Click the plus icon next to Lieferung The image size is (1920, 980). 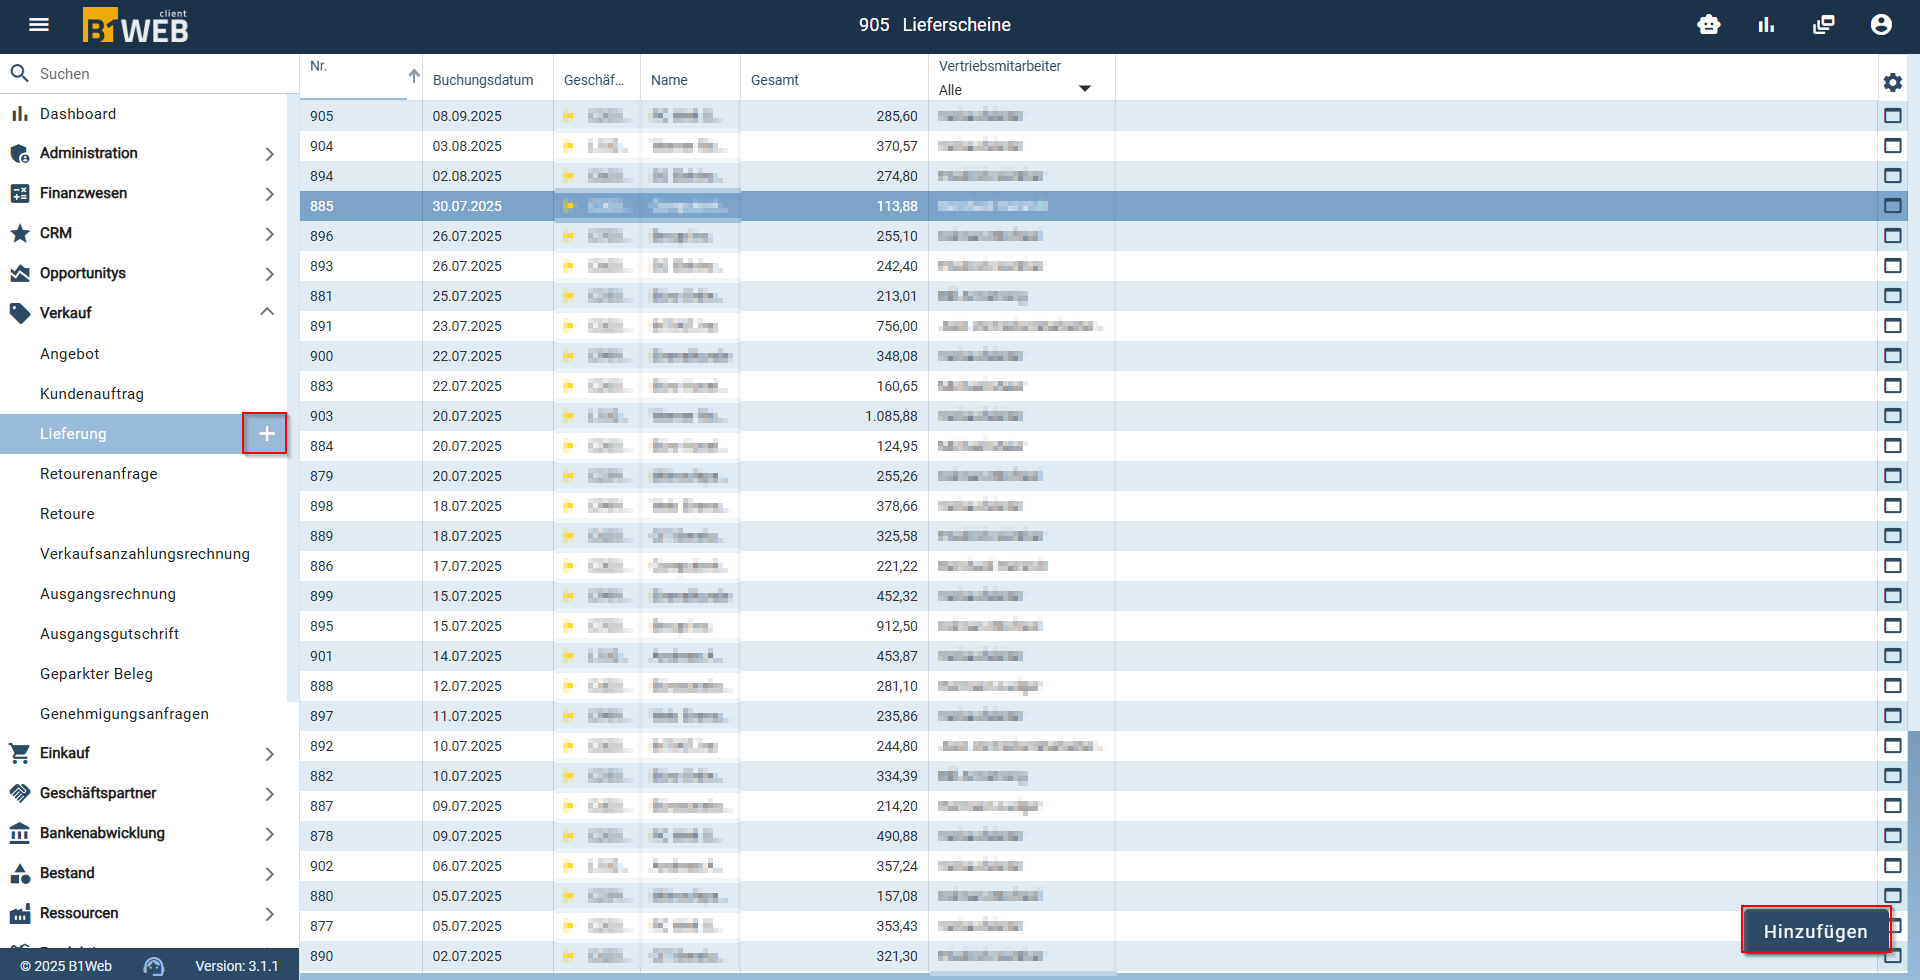[x=266, y=434]
